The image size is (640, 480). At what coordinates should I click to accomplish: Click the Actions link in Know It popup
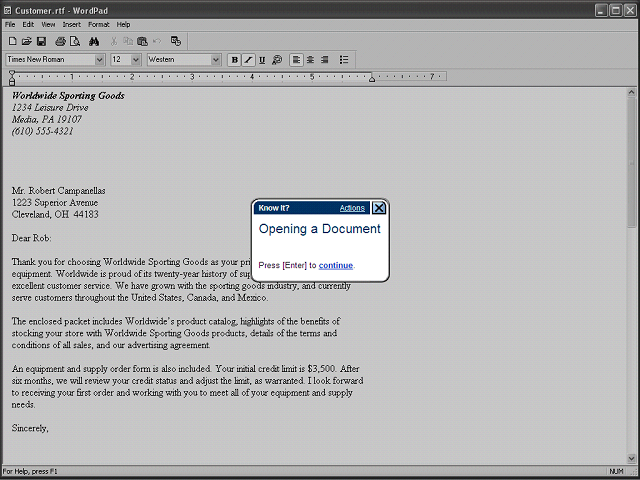pyautogui.click(x=352, y=208)
